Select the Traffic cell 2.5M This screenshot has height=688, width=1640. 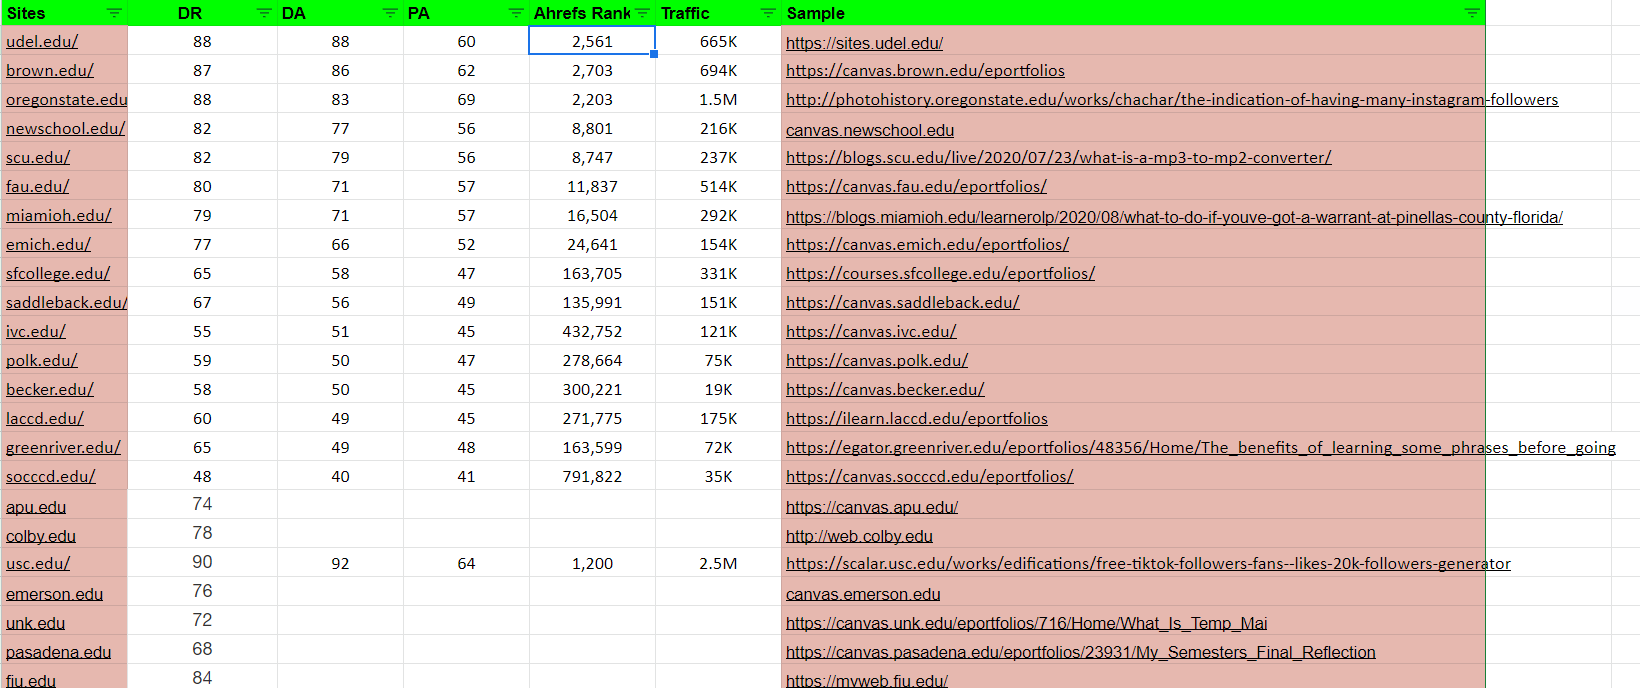718,563
